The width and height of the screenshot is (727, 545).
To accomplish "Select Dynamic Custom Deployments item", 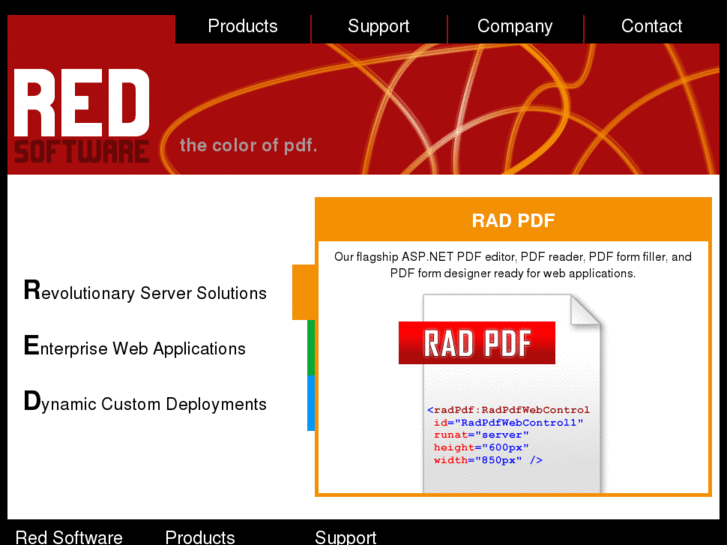I will click(x=145, y=402).
